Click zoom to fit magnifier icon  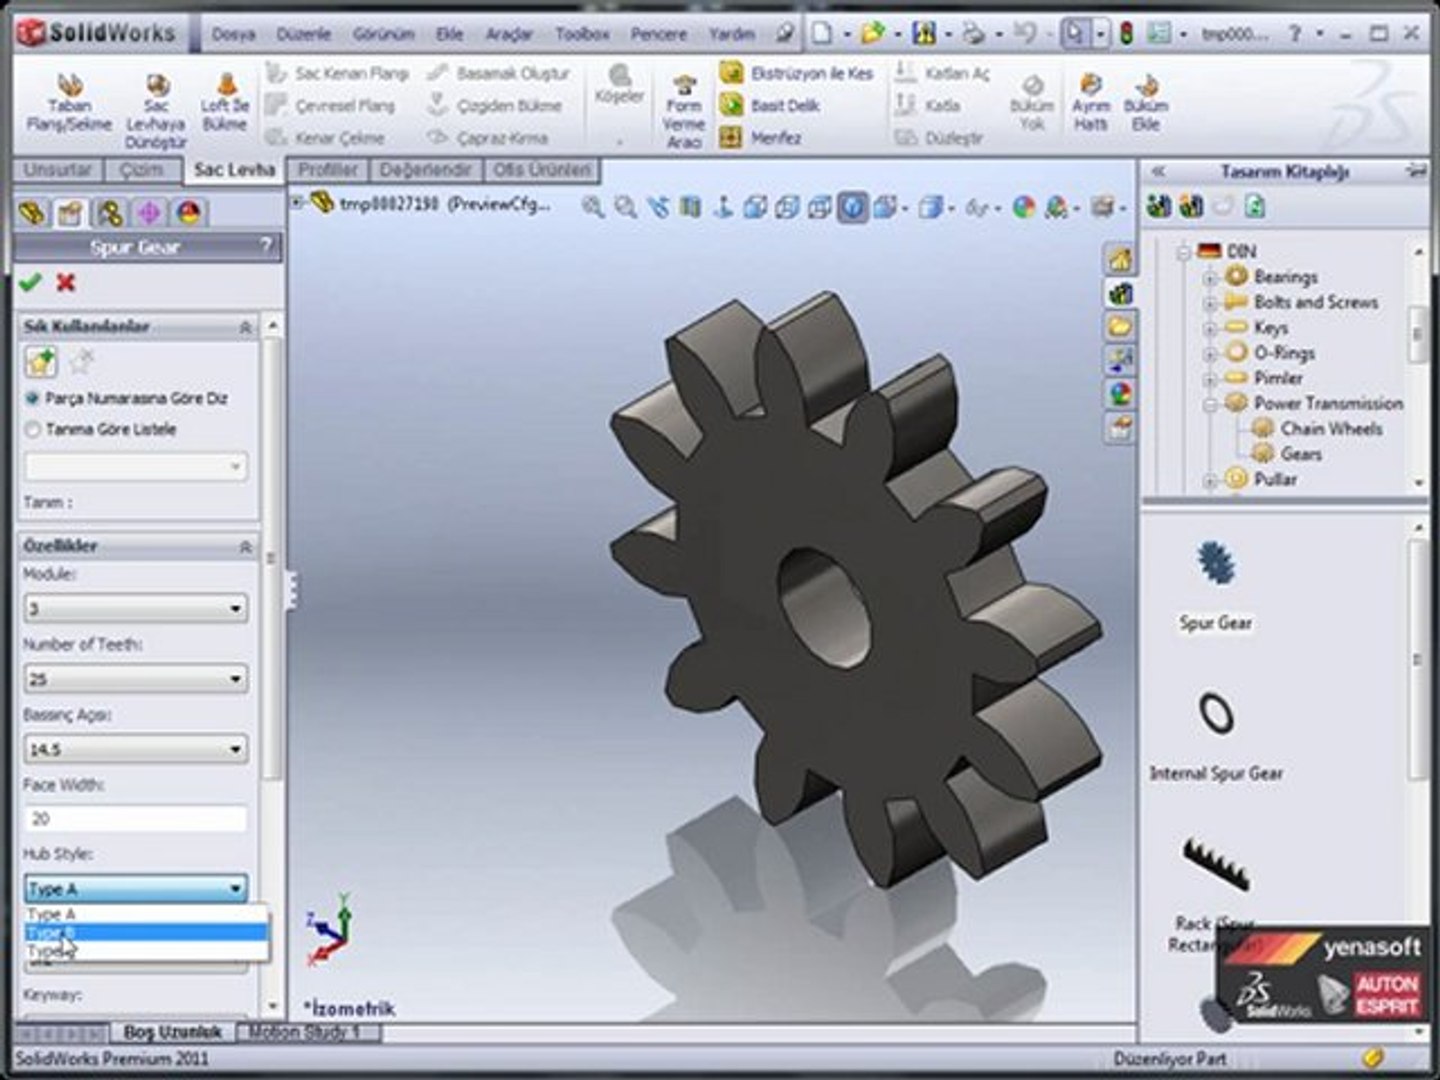point(593,207)
